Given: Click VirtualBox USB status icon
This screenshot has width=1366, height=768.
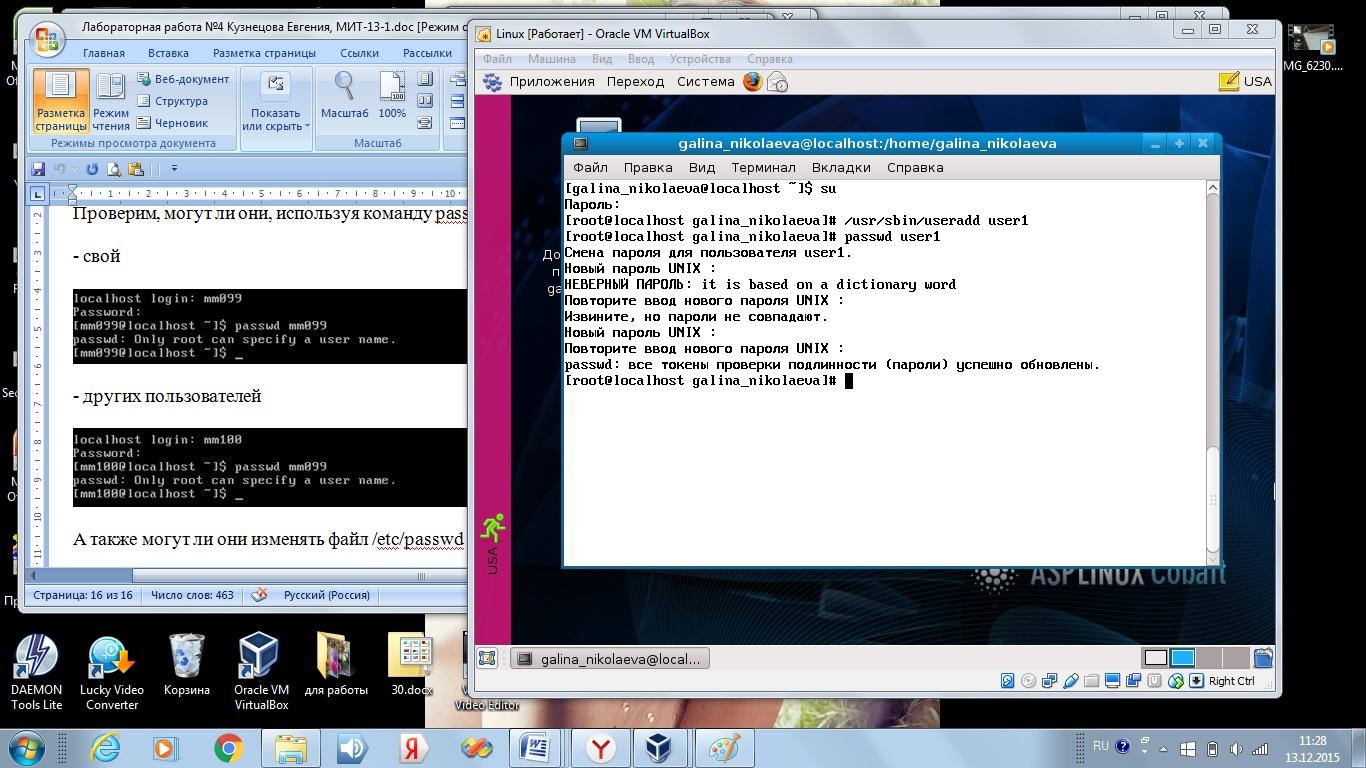Looking at the screenshot, I should [x=1071, y=681].
